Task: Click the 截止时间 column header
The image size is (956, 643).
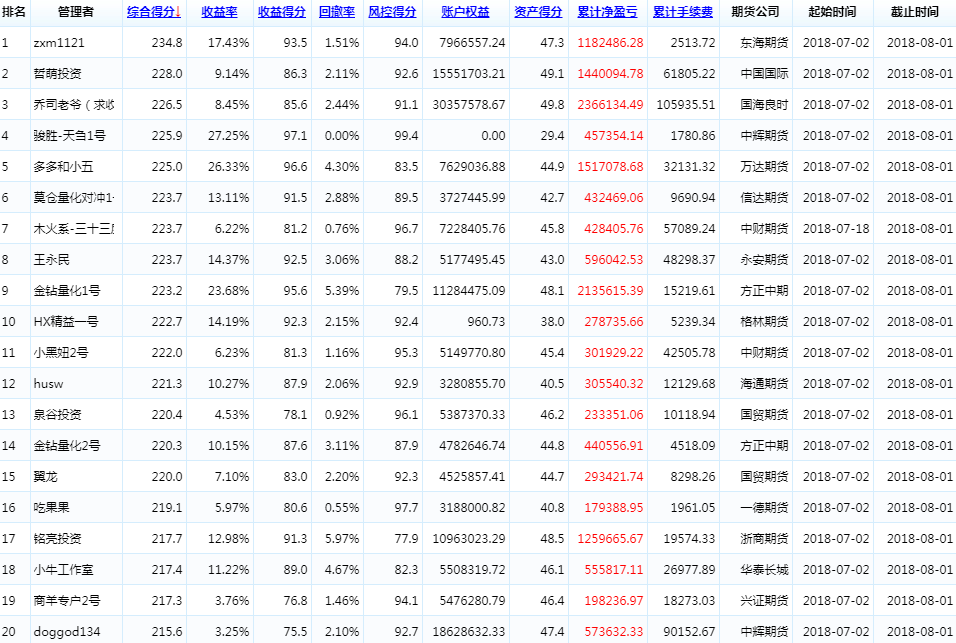Action: [x=915, y=12]
